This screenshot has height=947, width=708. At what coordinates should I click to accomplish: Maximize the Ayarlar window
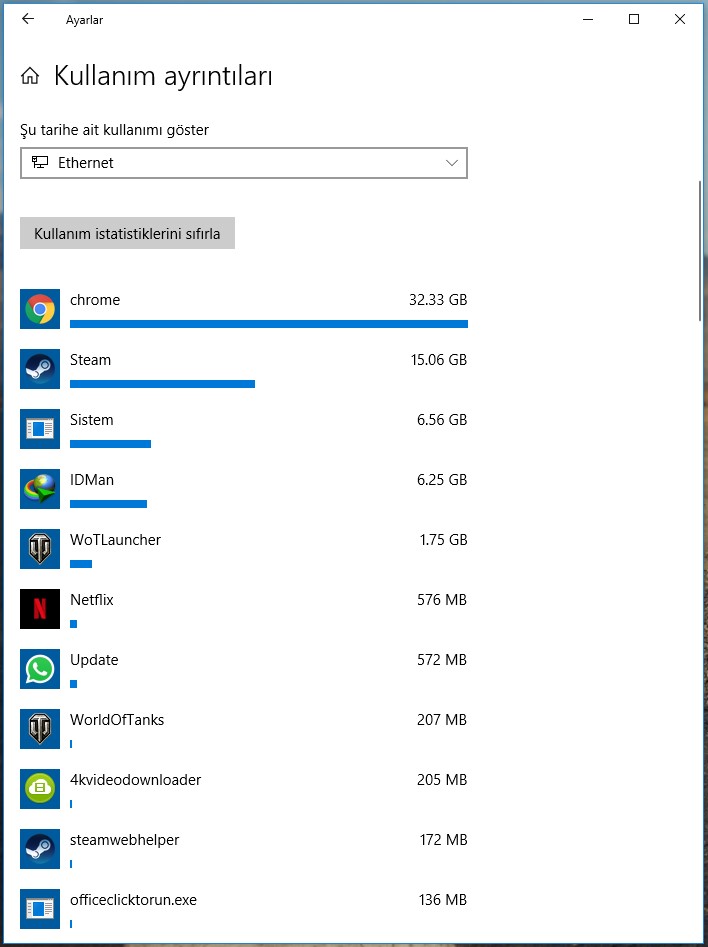[x=634, y=19]
